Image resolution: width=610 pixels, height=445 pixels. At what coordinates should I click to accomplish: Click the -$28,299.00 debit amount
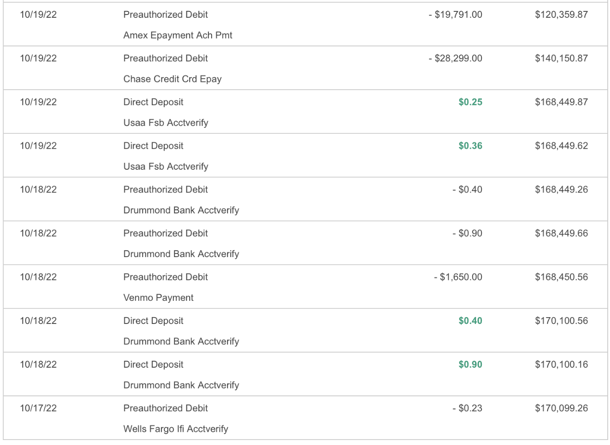(x=456, y=58)
